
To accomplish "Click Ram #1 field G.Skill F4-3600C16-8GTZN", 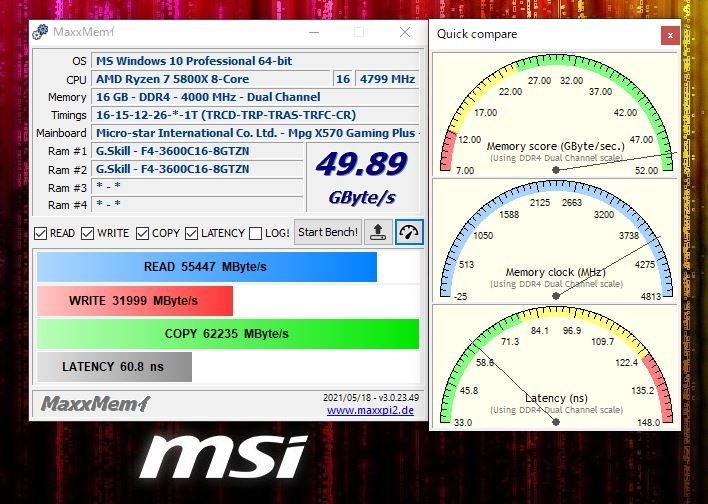I will (x=197, y=151).
